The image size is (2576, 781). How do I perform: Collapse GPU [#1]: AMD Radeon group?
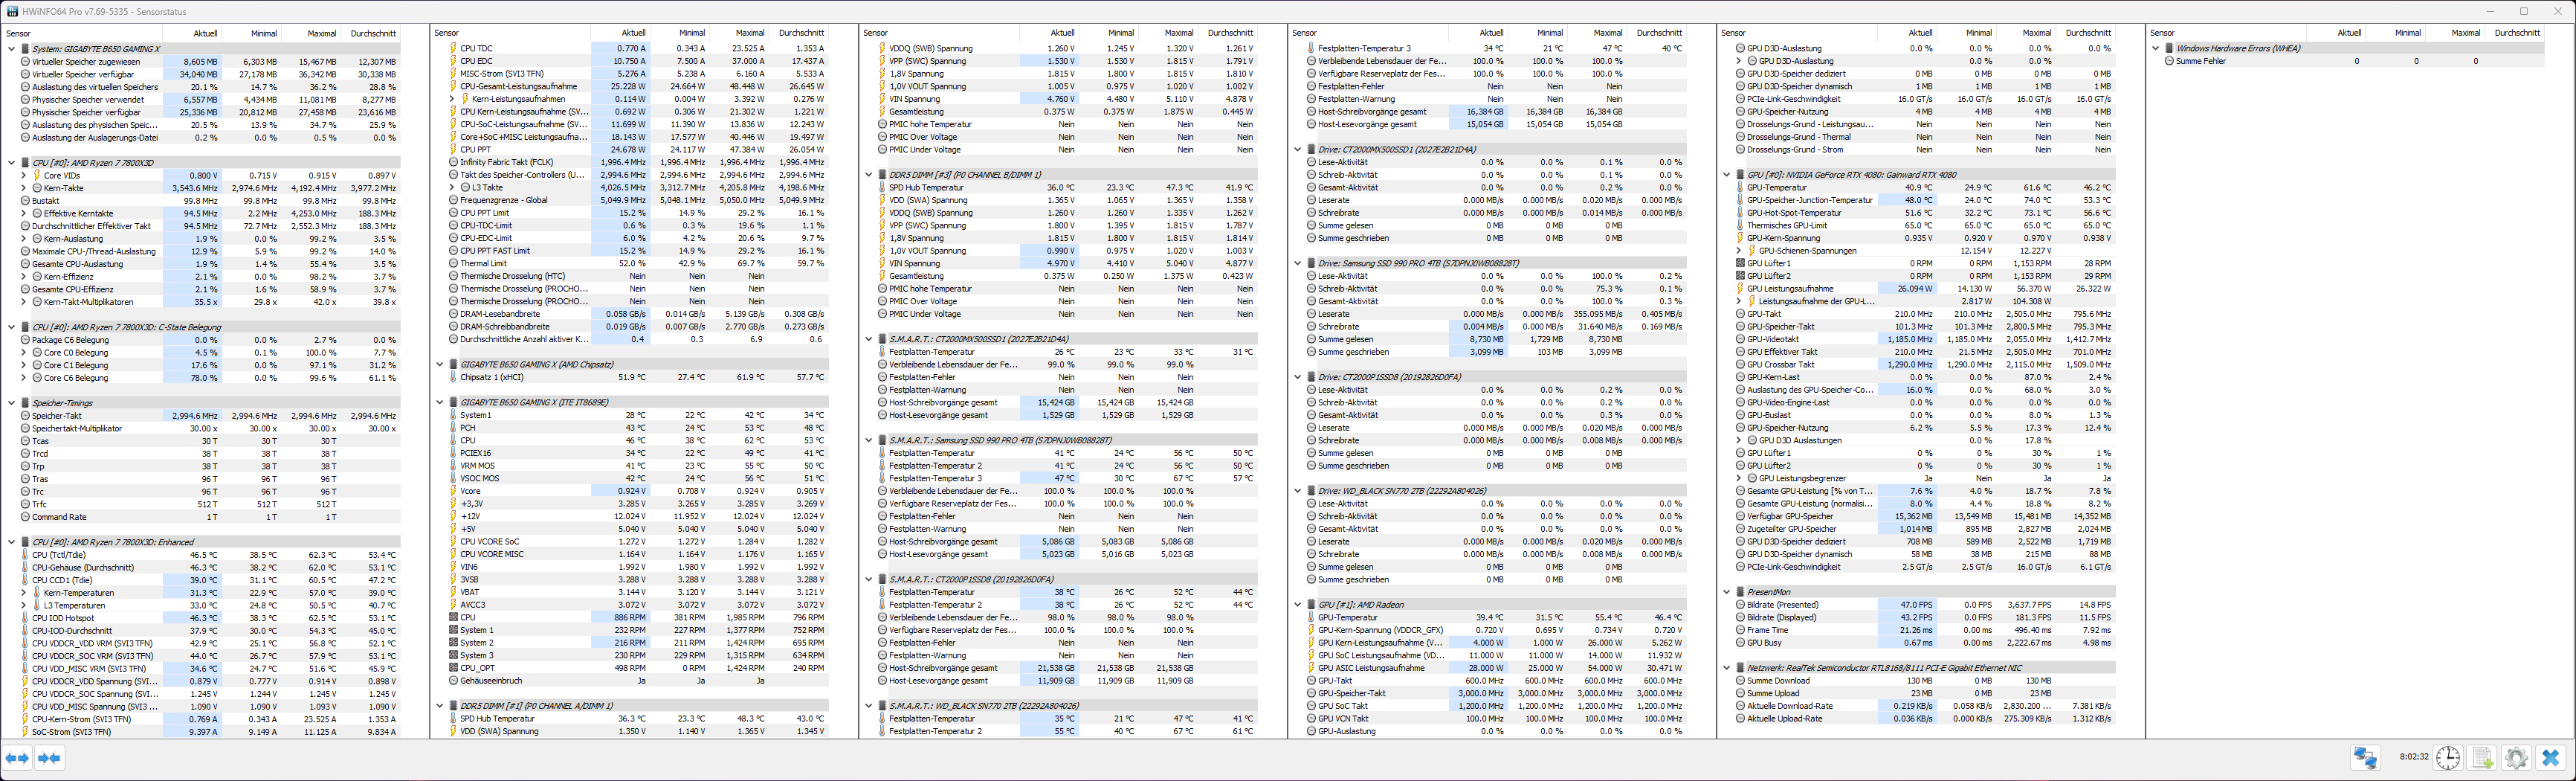1298,605
